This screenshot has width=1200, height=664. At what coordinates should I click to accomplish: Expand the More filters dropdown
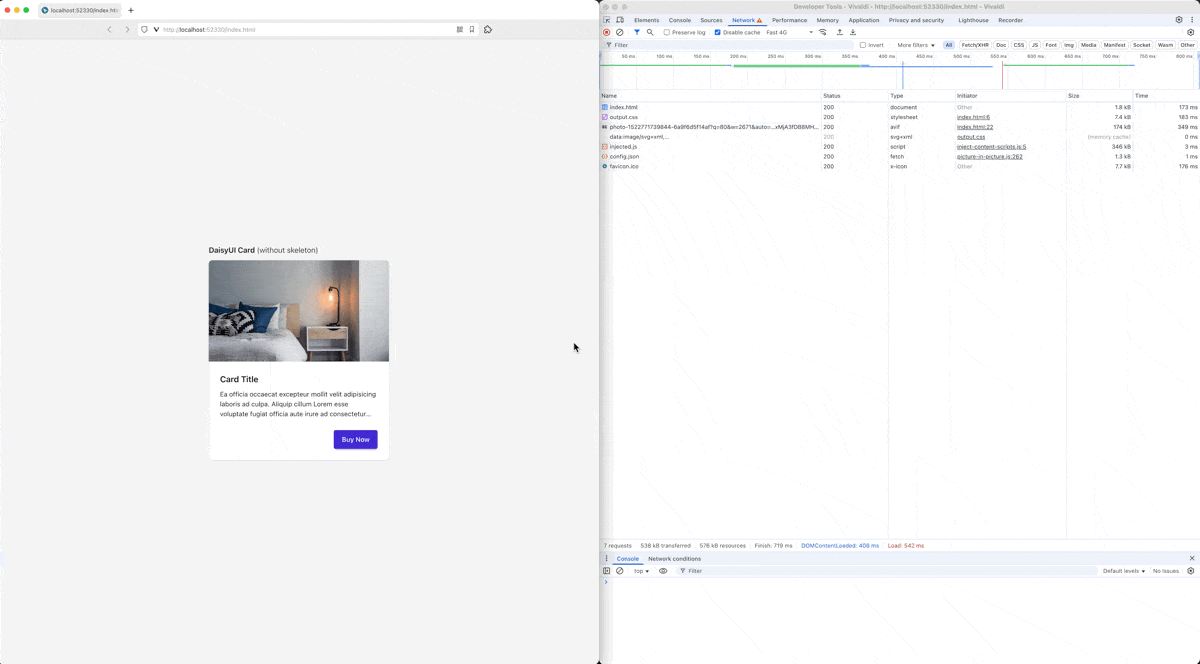(x=916, y=45)
